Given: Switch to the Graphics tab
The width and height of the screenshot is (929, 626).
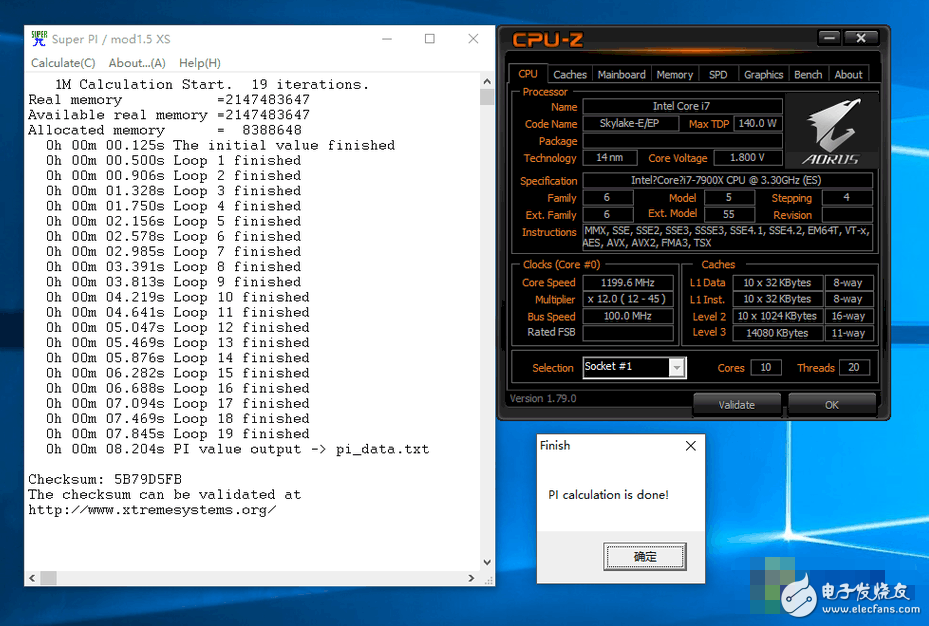Looking at the screenshot, I should click(763, 73).
